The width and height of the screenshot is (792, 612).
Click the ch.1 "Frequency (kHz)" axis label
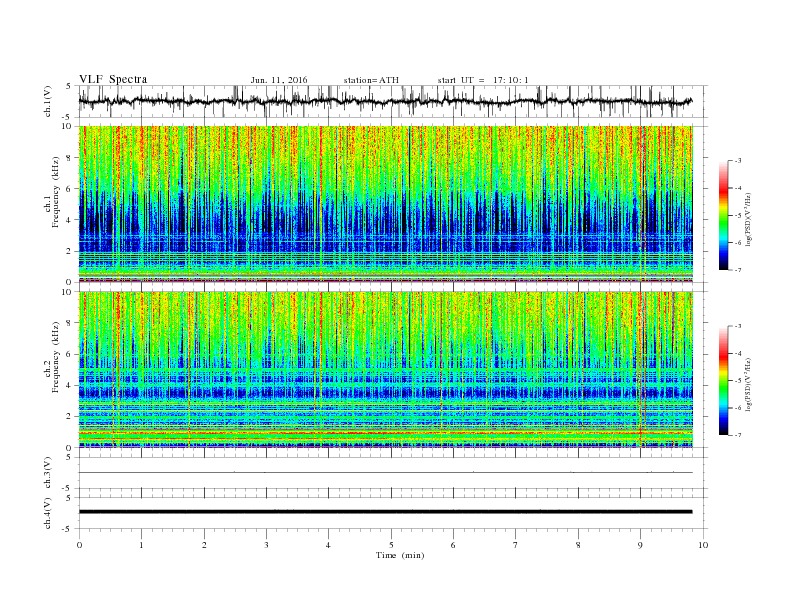click(x=55, y=192)
